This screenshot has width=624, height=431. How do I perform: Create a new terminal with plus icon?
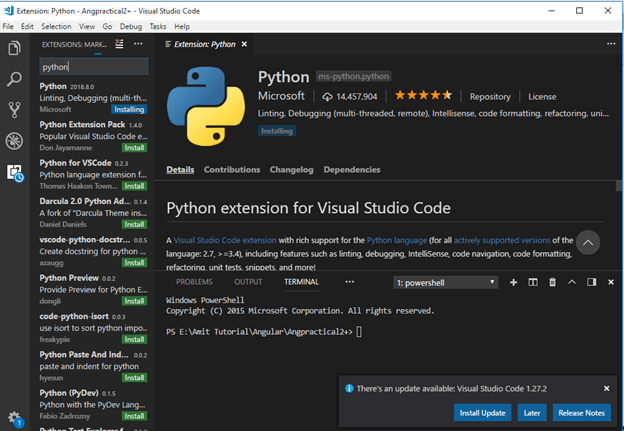[514, 282]
